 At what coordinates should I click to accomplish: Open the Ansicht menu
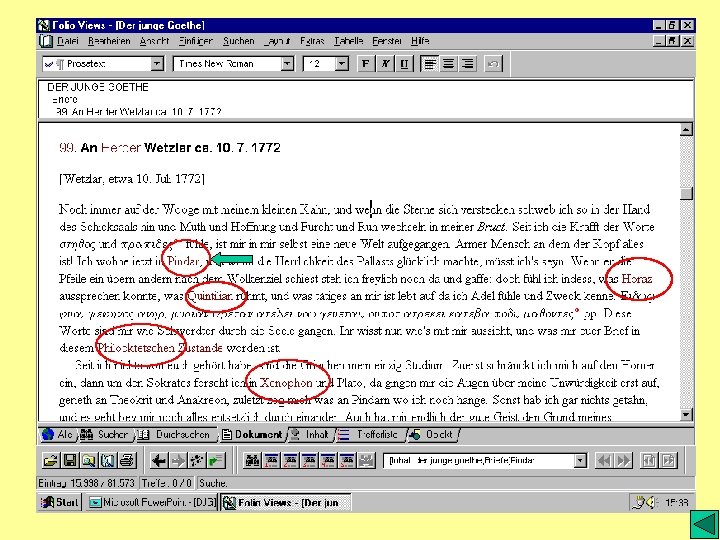coord(154,41)
